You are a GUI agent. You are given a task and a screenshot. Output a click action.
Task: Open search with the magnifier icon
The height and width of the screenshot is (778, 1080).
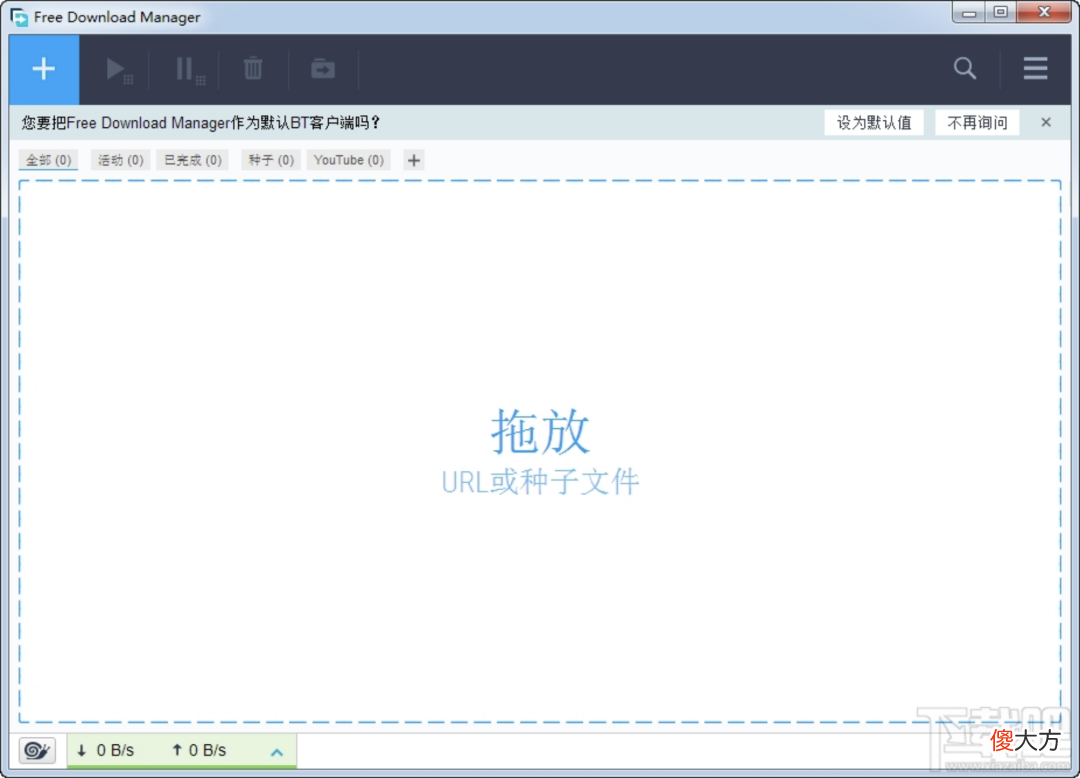click(x=964, y=68)
